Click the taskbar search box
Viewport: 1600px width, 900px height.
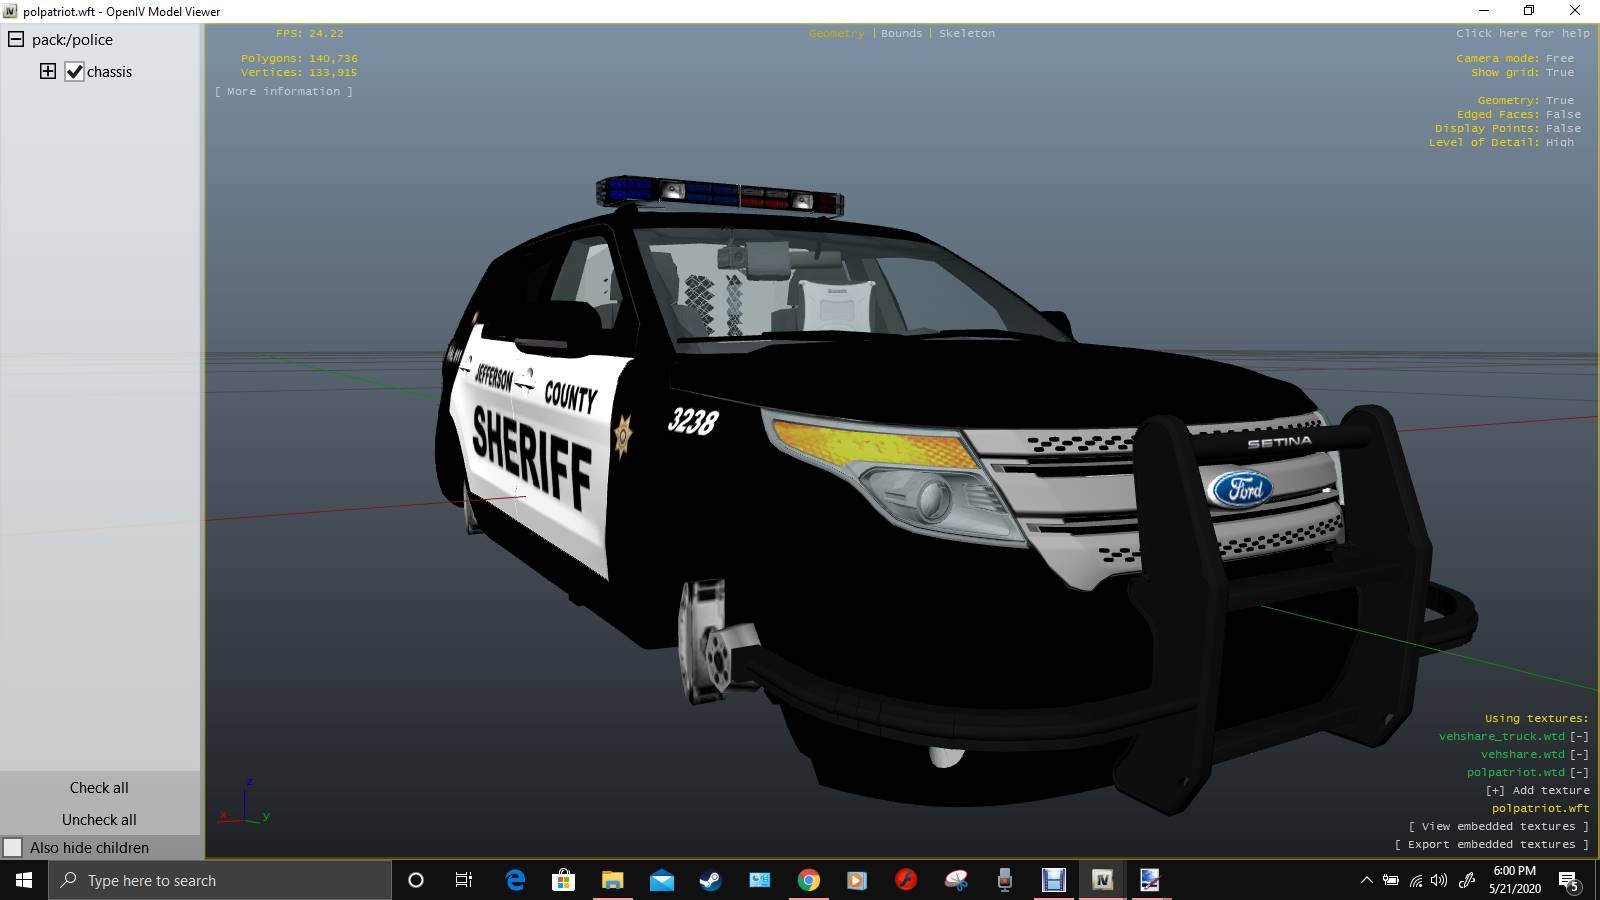(x=220, y=880)
